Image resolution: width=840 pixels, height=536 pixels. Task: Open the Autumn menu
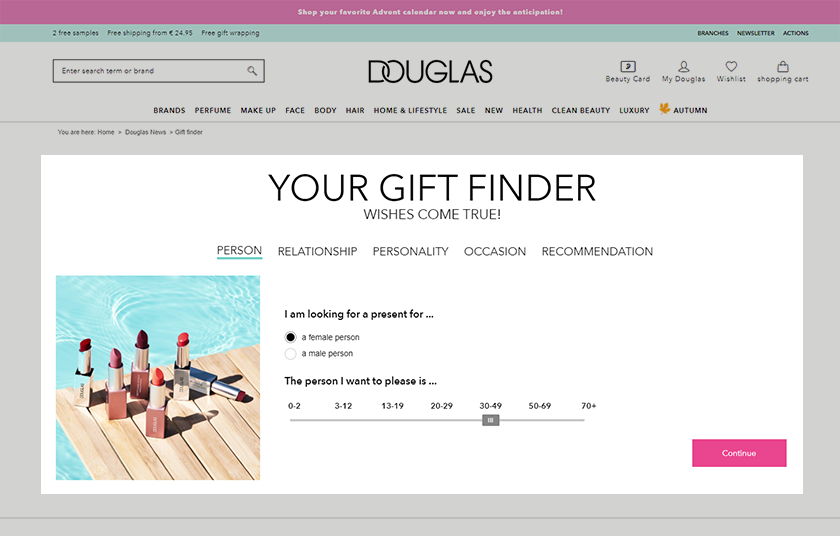click(x=690, y=110)
